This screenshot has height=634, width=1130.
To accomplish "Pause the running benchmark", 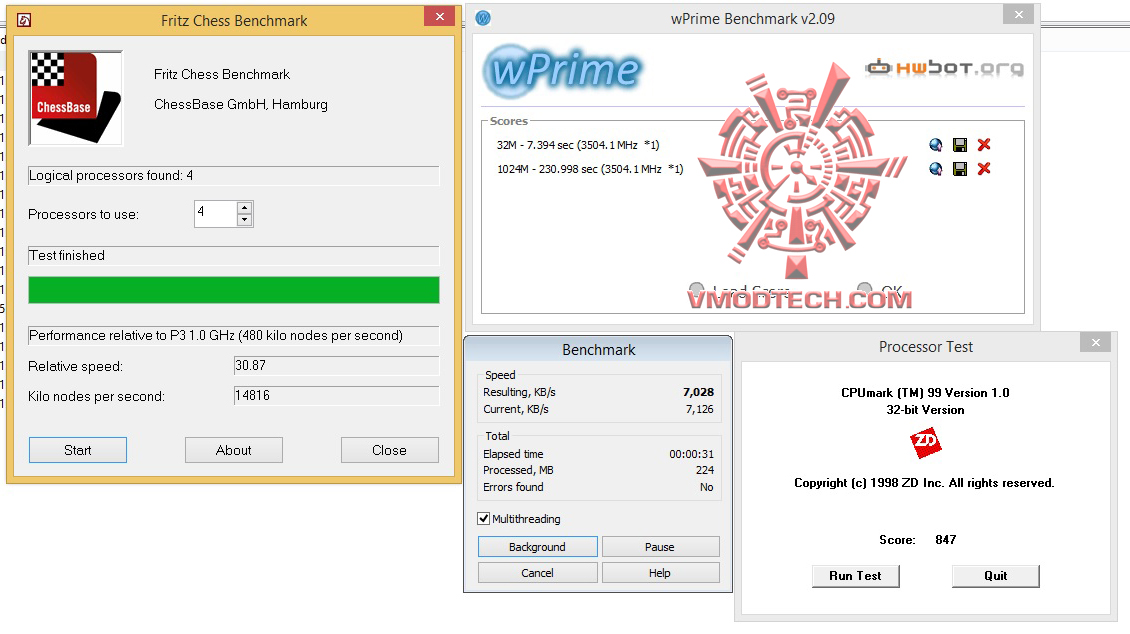I will click(660, 547).
